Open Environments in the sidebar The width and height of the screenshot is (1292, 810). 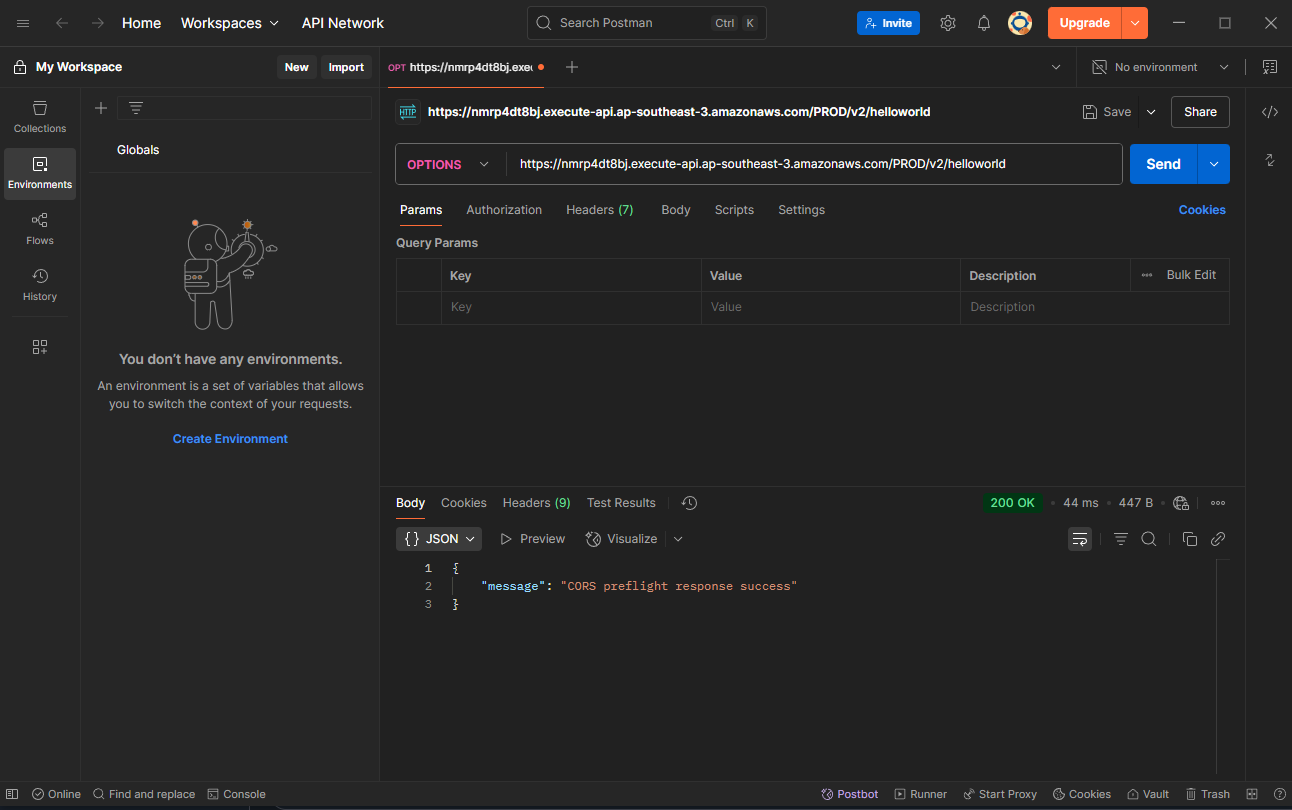pyautogui.click(x=40, y=173)
